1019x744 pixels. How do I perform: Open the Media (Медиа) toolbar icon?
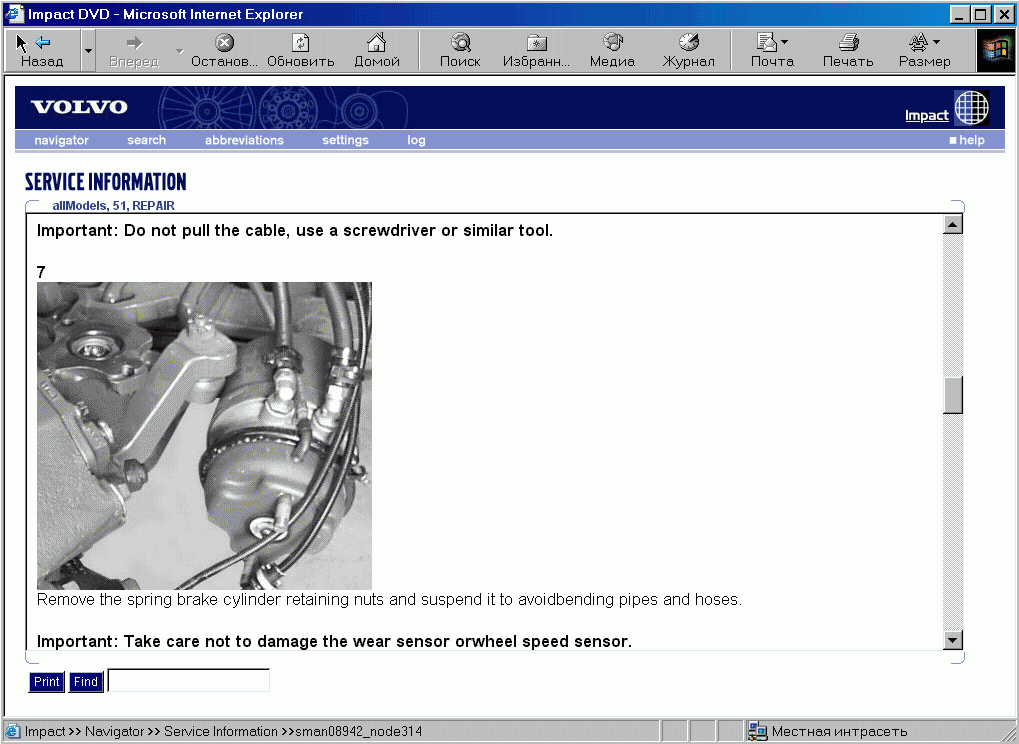[612, 43]
